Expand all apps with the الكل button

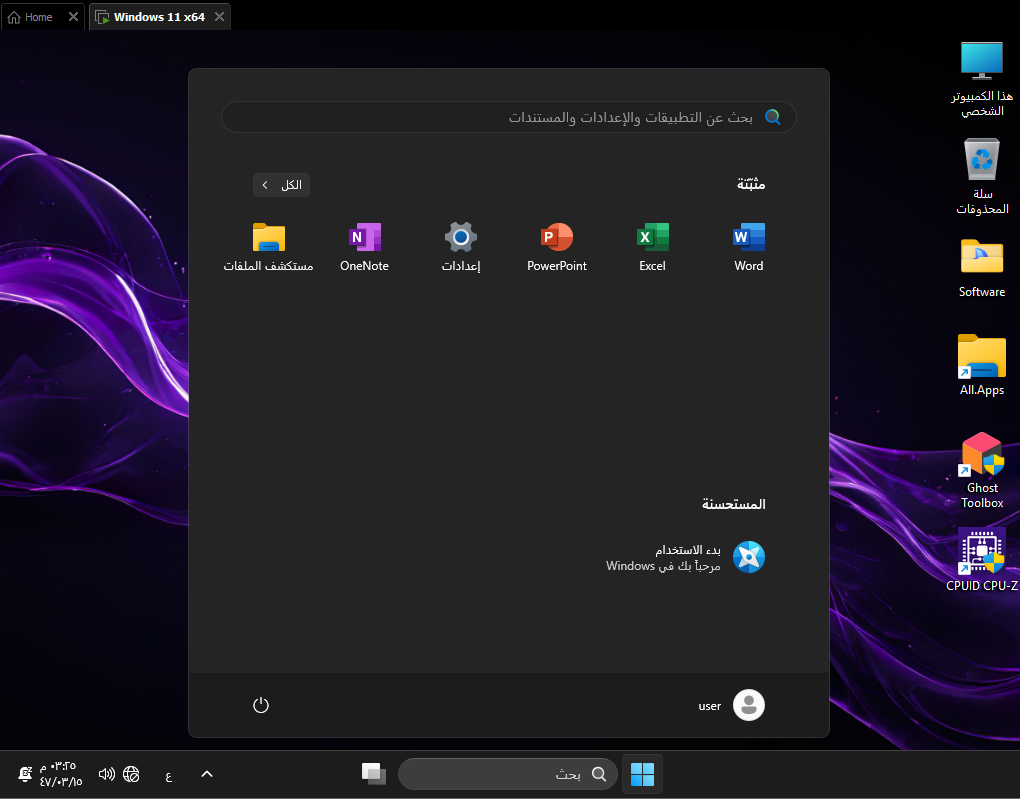[282, 185]
